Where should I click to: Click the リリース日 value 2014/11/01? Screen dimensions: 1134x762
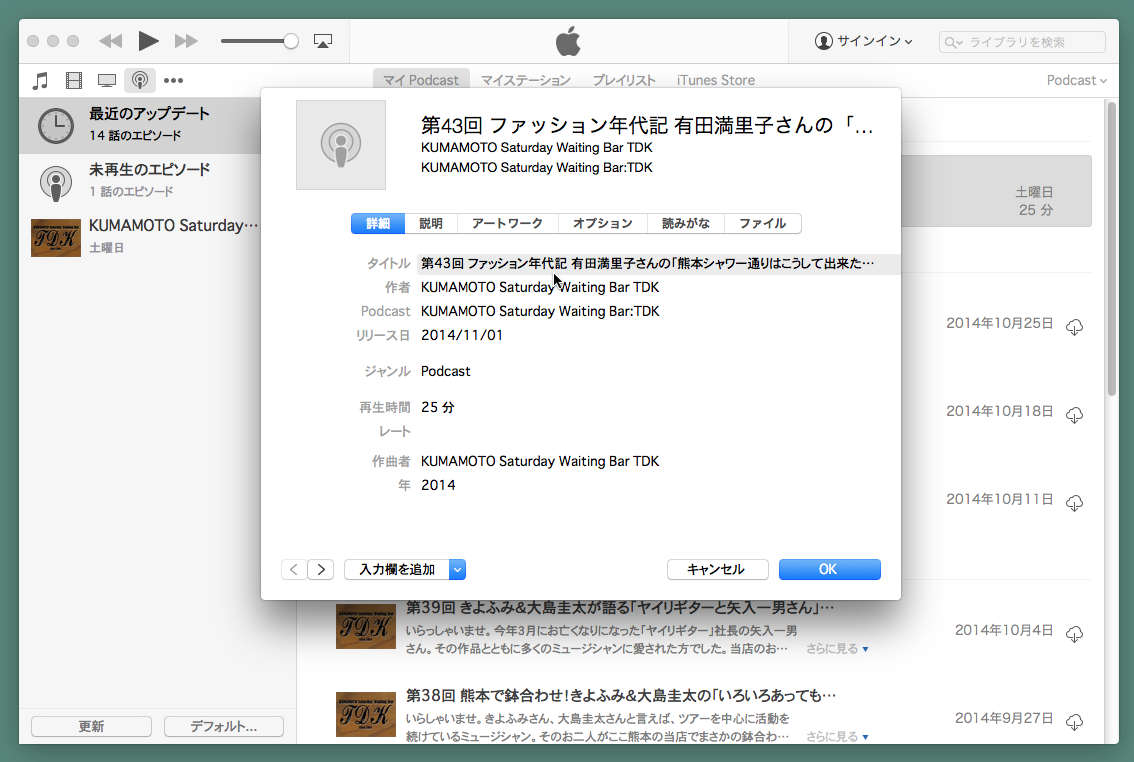click(x=461, y=335)
